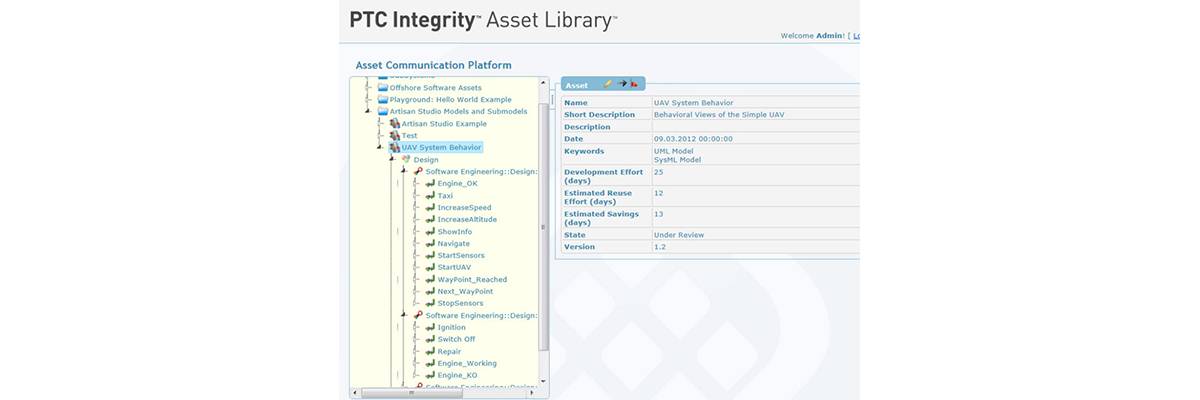This screenshot has width=1200, height=400.
Task: Collapse the Software Engineering::Design node above Ignition
Action: (405, 316)
